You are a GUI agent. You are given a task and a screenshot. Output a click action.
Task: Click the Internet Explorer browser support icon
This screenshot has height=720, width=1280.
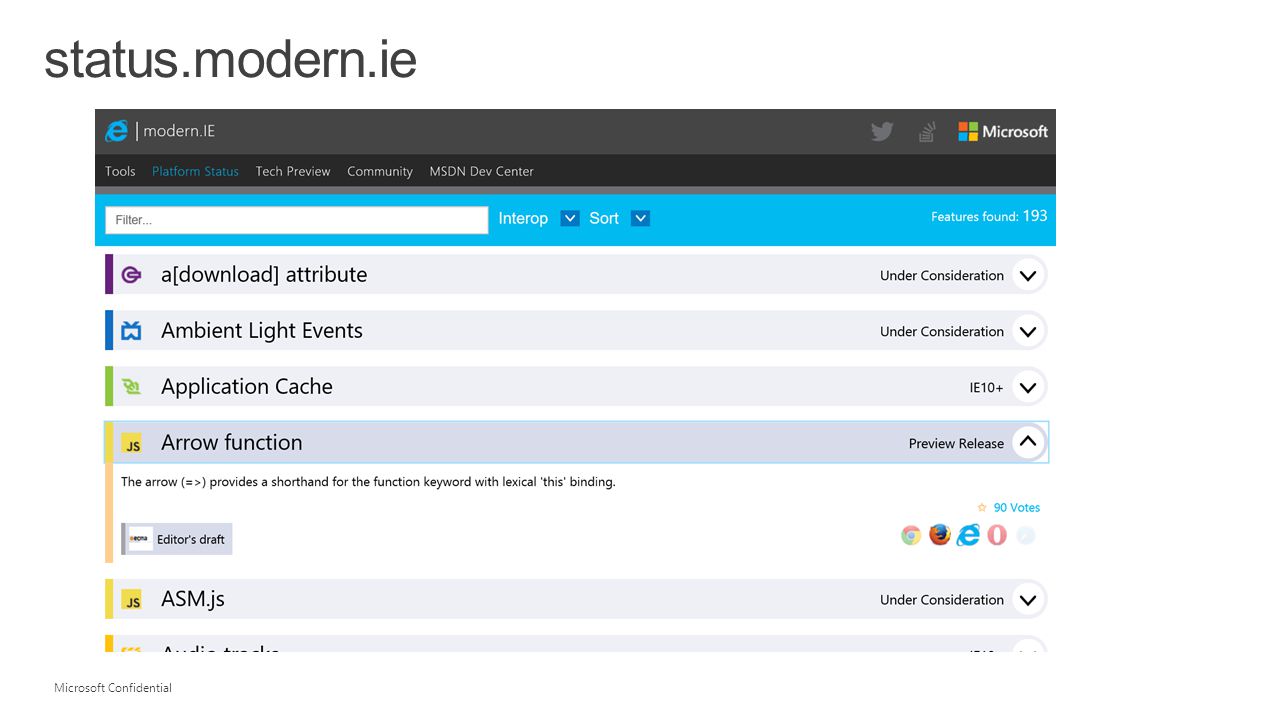tap(968, 535)
